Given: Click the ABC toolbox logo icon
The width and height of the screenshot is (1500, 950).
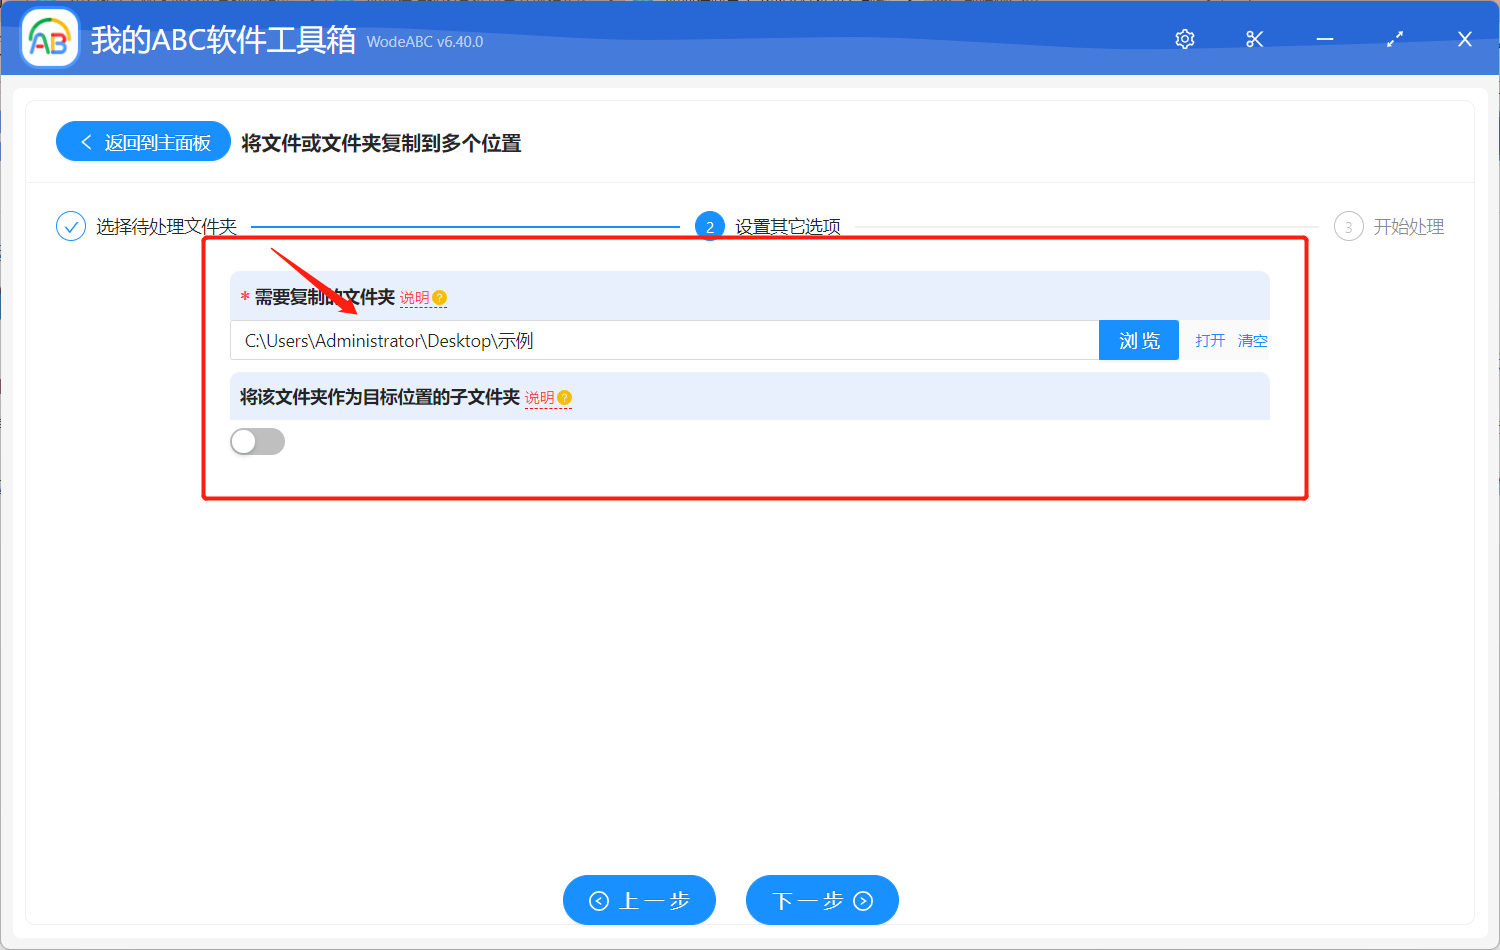Looking at the screenshot, I should 49,37.
